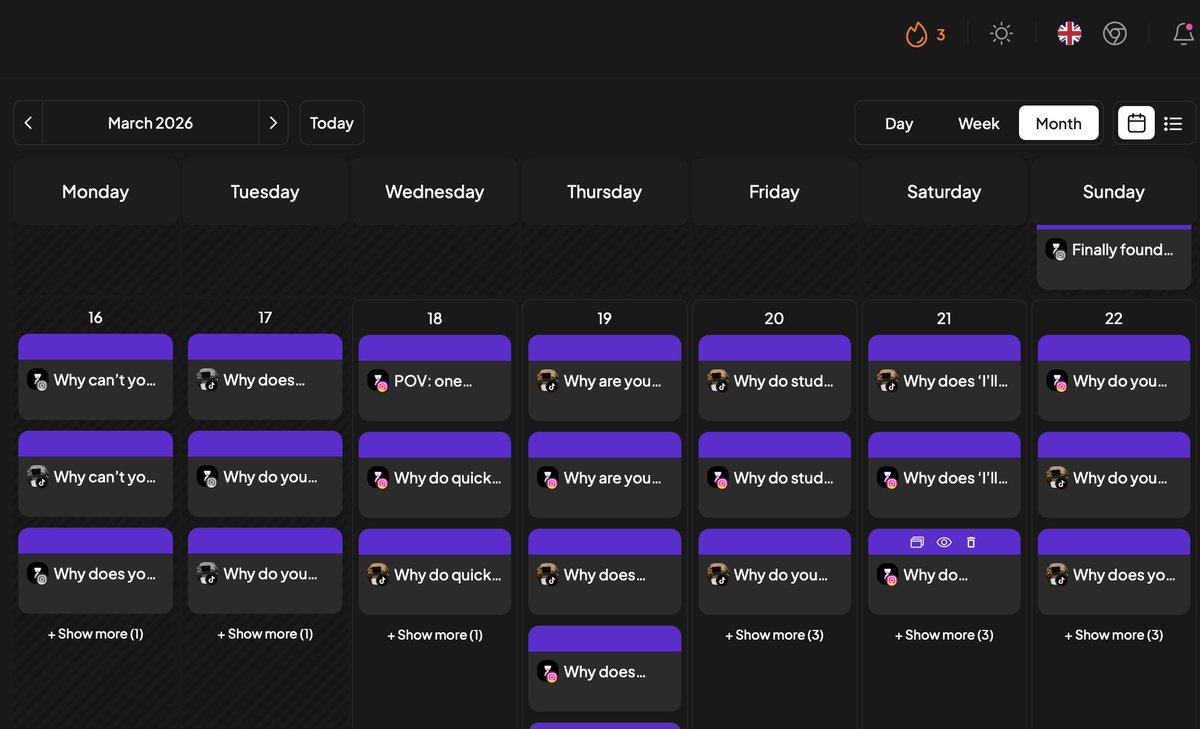Image resolution: width=1200 pixels, height=729 pixels.
Task: Expand 'Show more (1)' under Monday 16
Action: [95, 634]
